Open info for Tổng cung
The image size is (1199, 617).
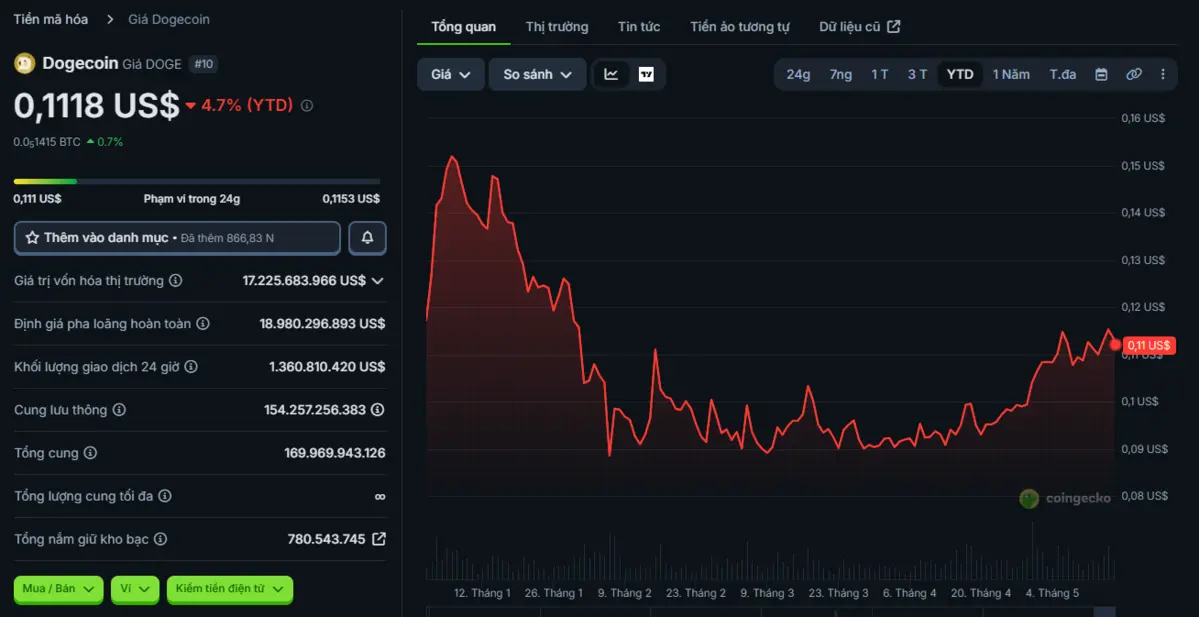[90, 453]
